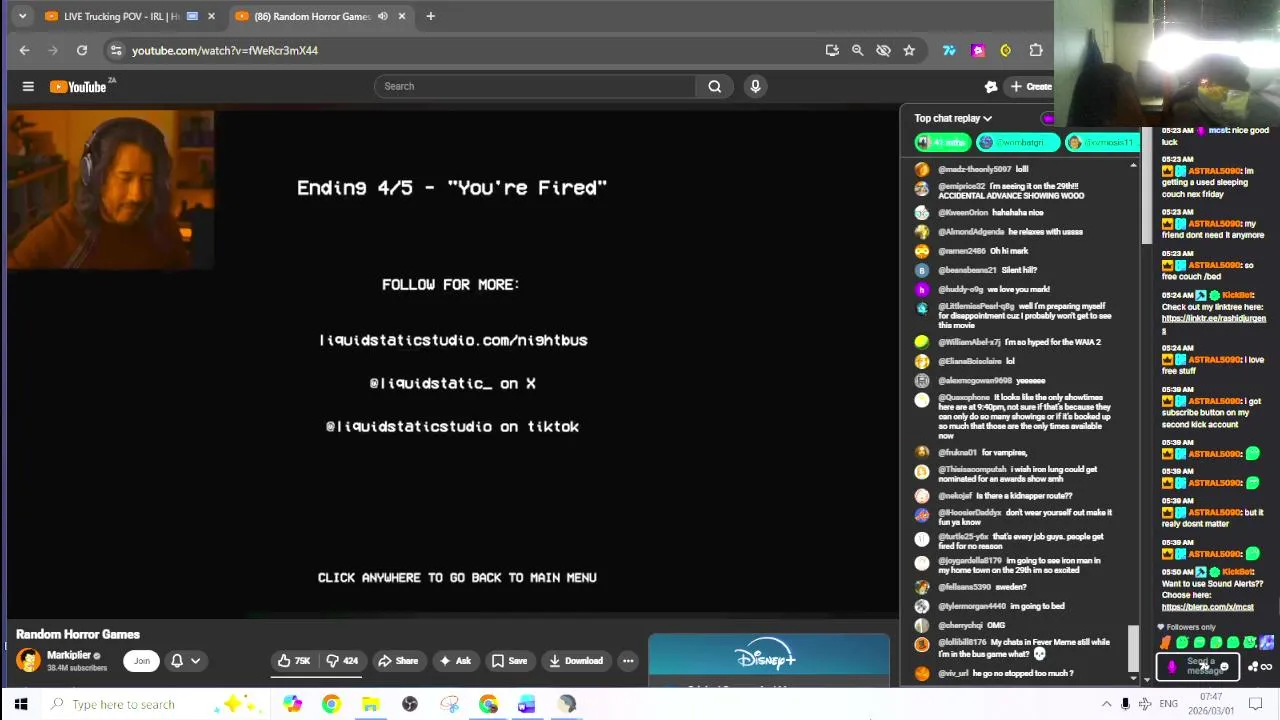Click the Random Horror Games video title
The height and width of the screenshot is (720, 1280).
click(78, 634)
